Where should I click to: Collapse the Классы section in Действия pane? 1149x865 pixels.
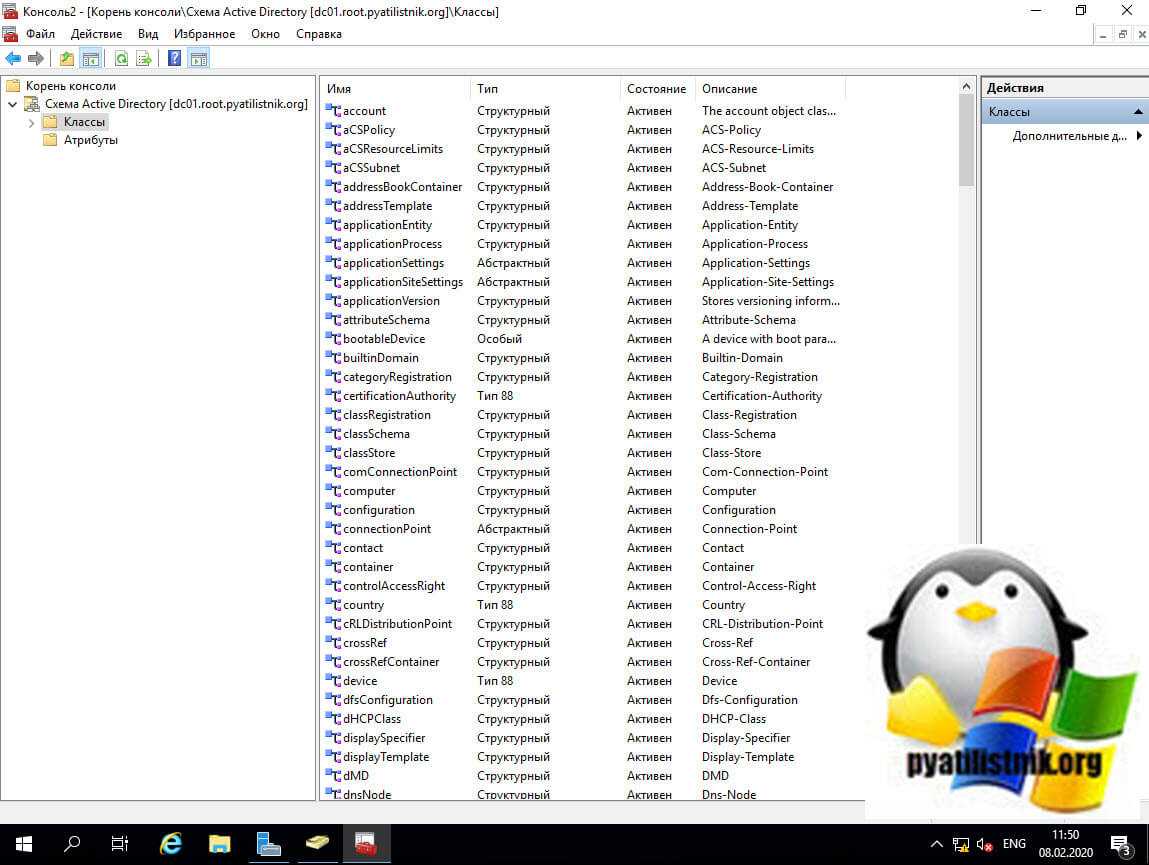[1138, 112]
